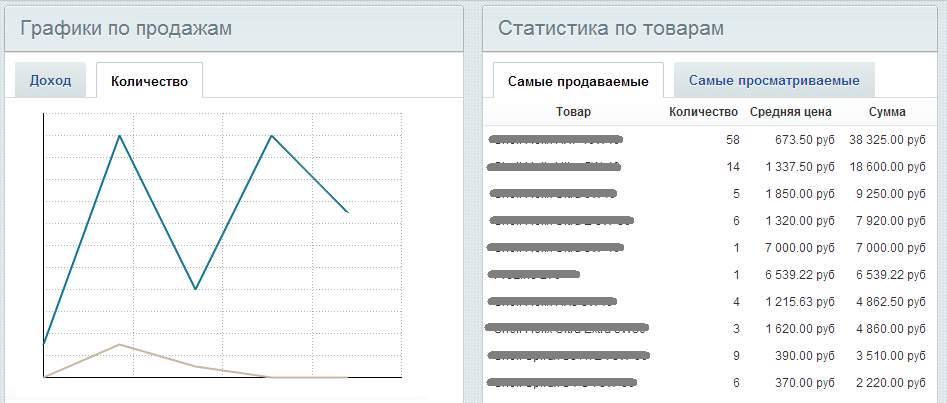
Task: Click the Графики по продажам panel header
Action: (x=234, y=28)
